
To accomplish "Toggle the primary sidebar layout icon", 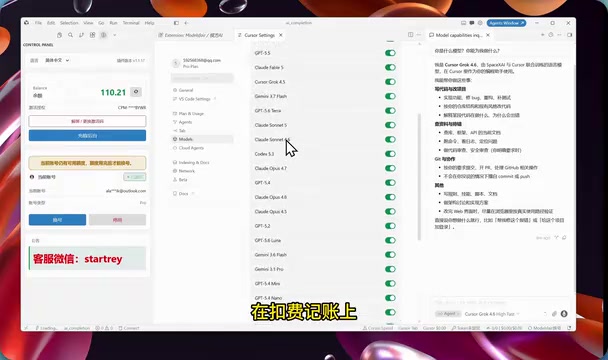I will (x=176, y=23).
